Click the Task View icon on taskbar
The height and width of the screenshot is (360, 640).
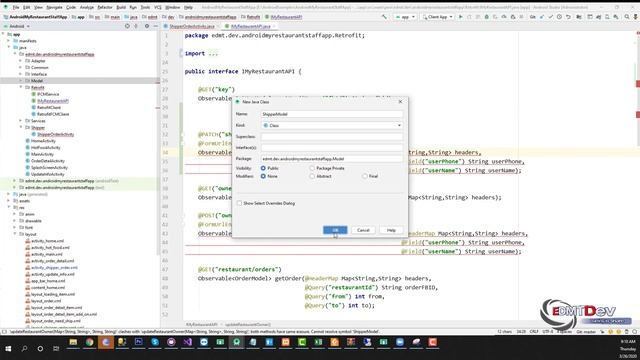click(x=56, y=349)
